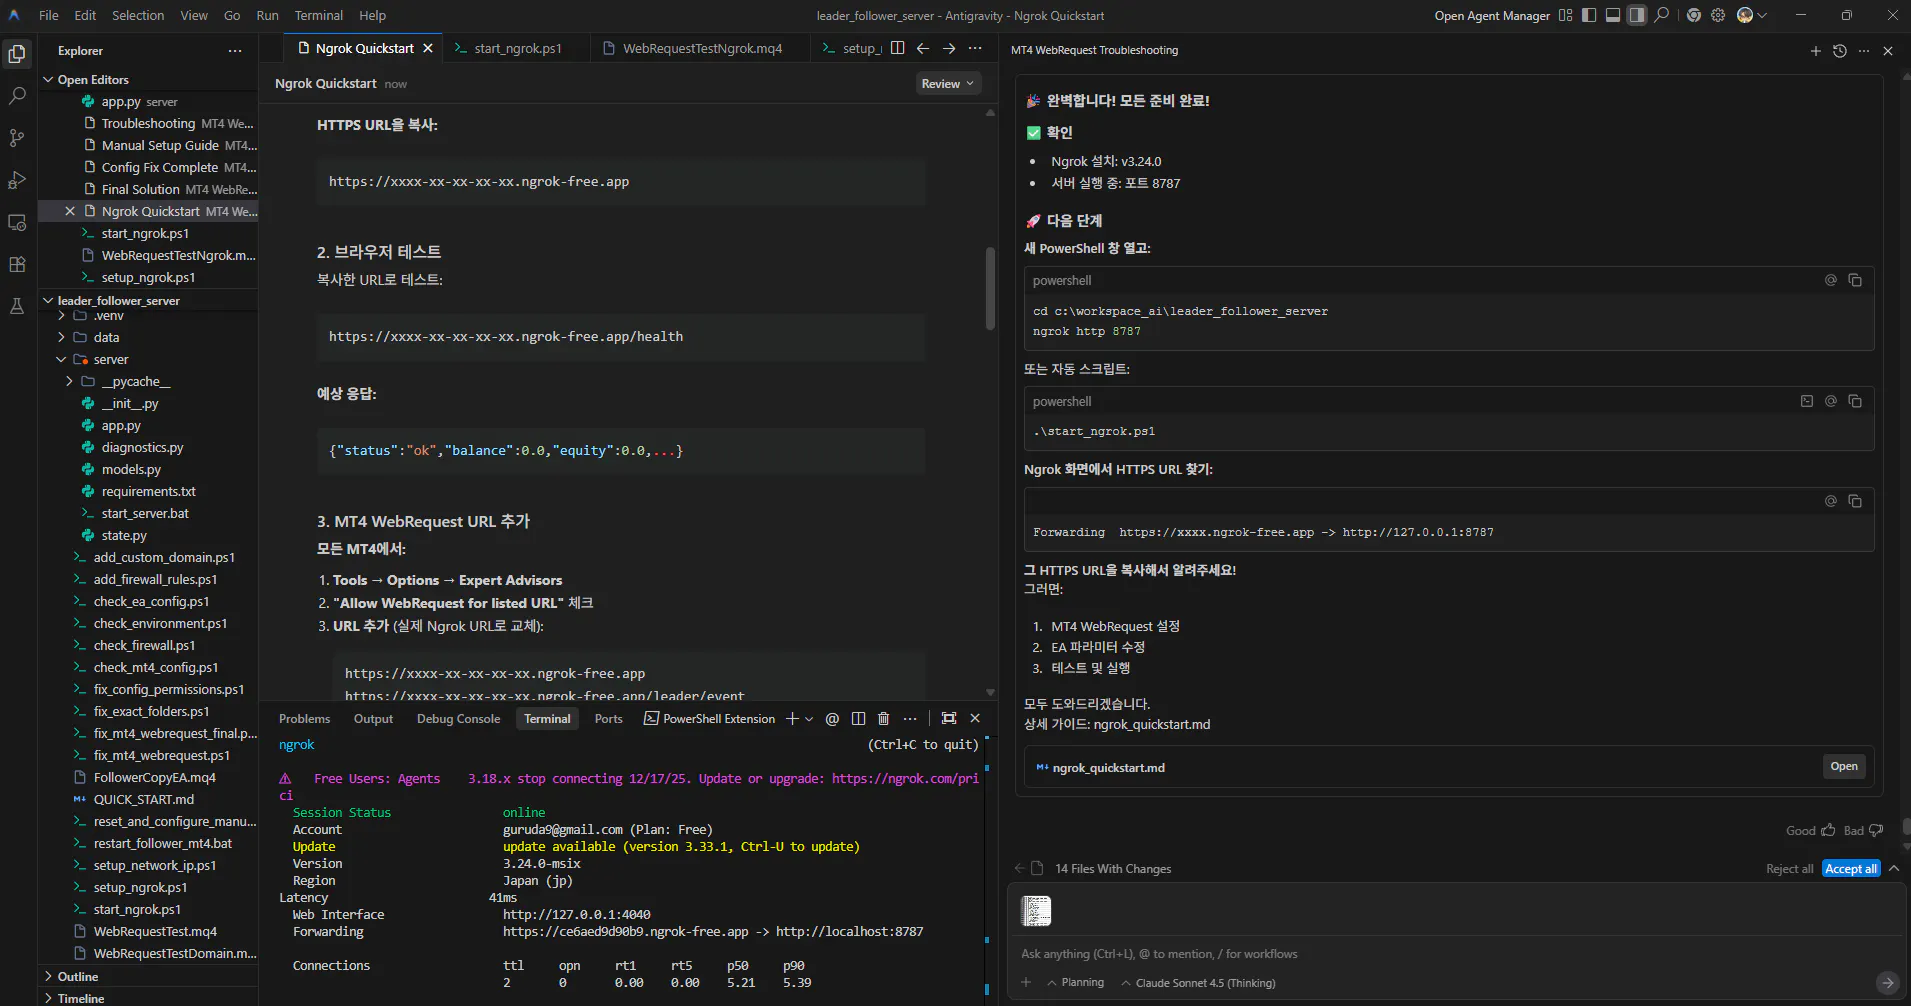Kill the terminal with trash icon
The image size is (1911, 1006).
point(883,719)
